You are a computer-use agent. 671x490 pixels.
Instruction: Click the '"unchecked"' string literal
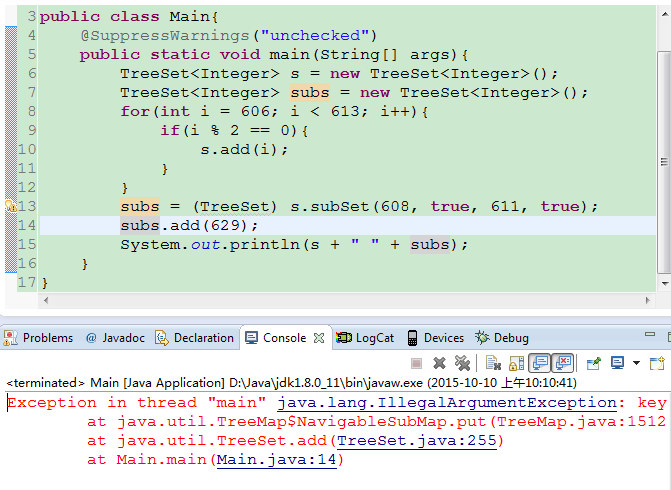pyautogui.click(x=315, y=35)
